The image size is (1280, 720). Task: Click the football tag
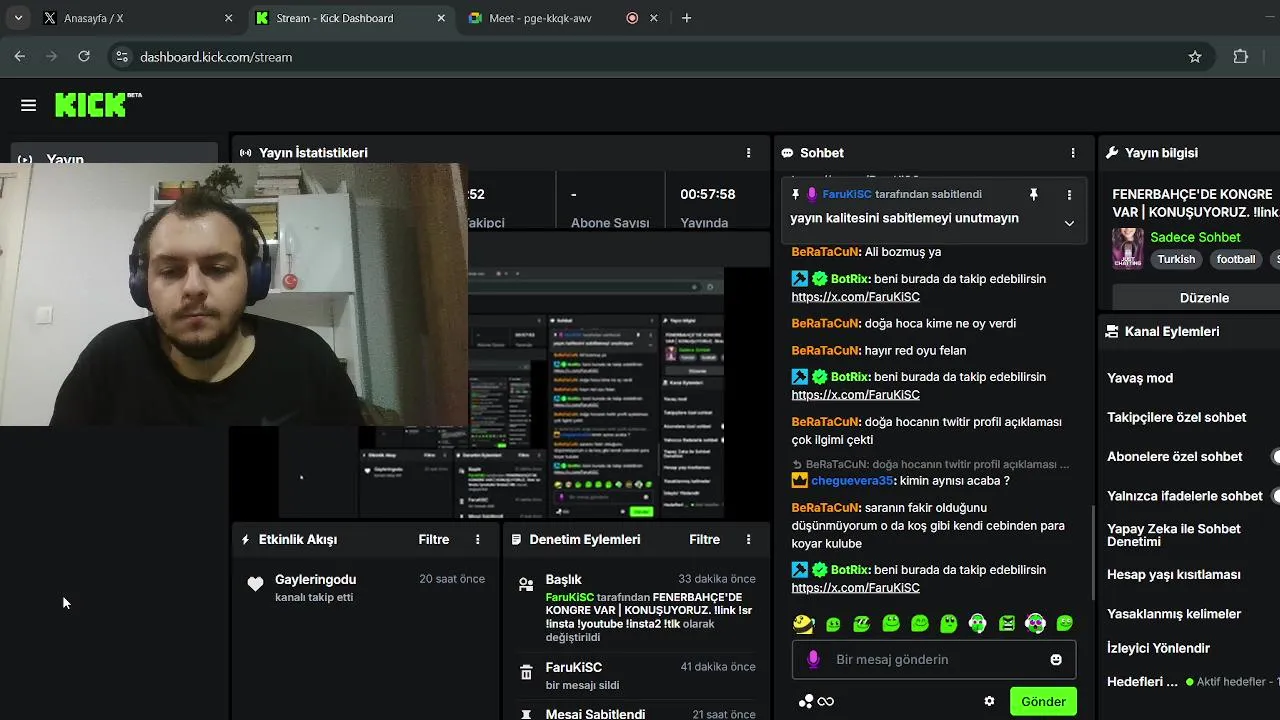[x=1235, y=259]
